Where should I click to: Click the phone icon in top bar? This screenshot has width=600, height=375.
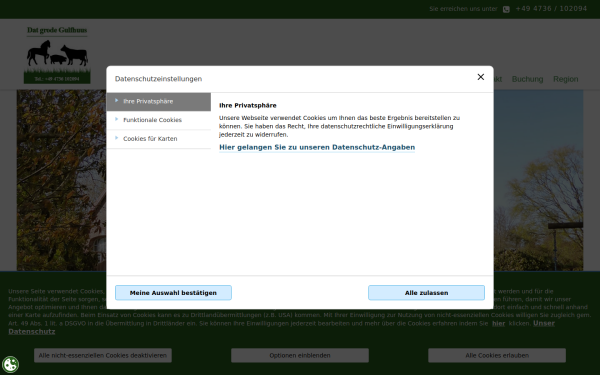(x=506, y=9)
